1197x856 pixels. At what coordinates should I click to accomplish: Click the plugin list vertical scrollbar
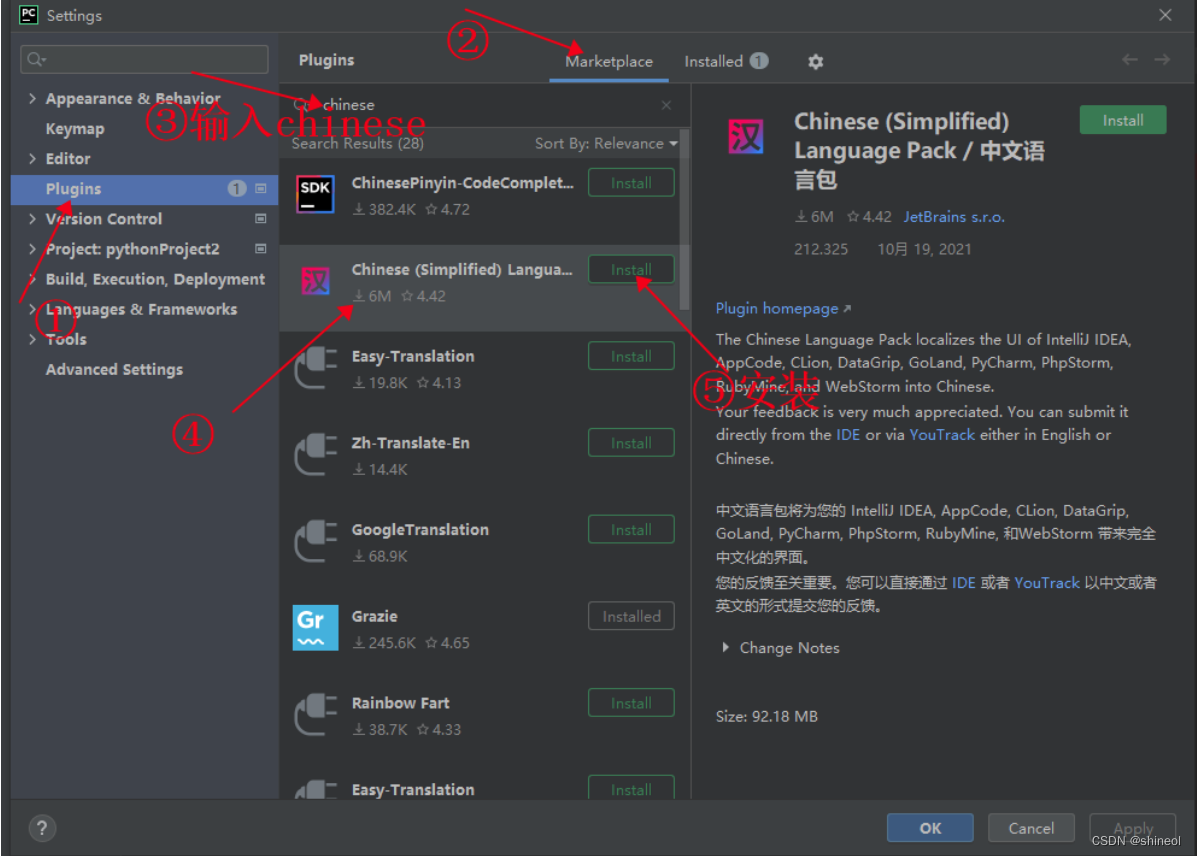[x=684, y=220]
